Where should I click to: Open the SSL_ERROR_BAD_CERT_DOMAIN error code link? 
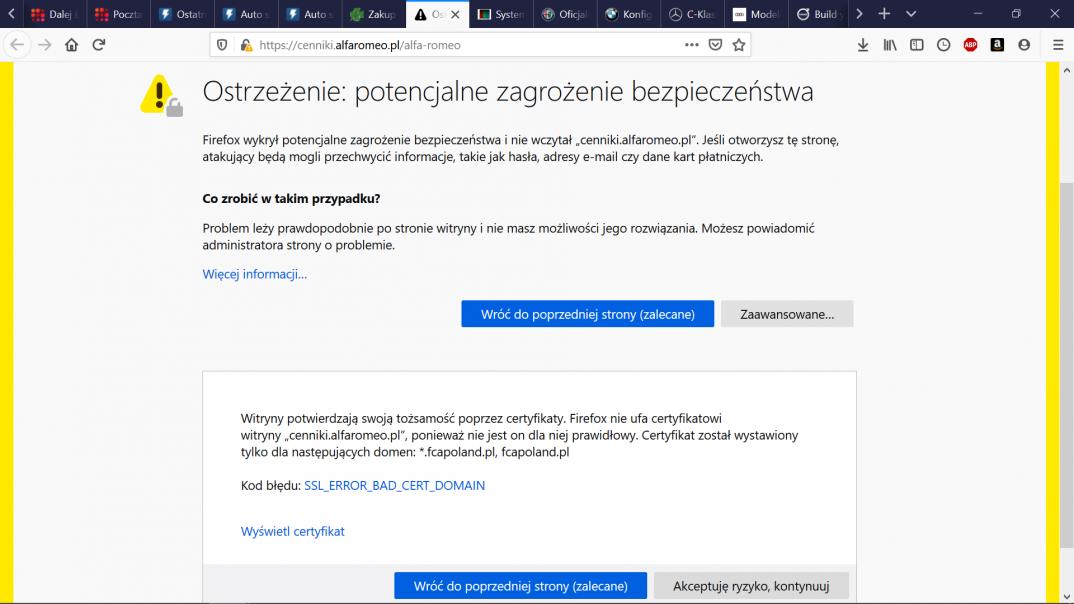(x=395, y=486)
